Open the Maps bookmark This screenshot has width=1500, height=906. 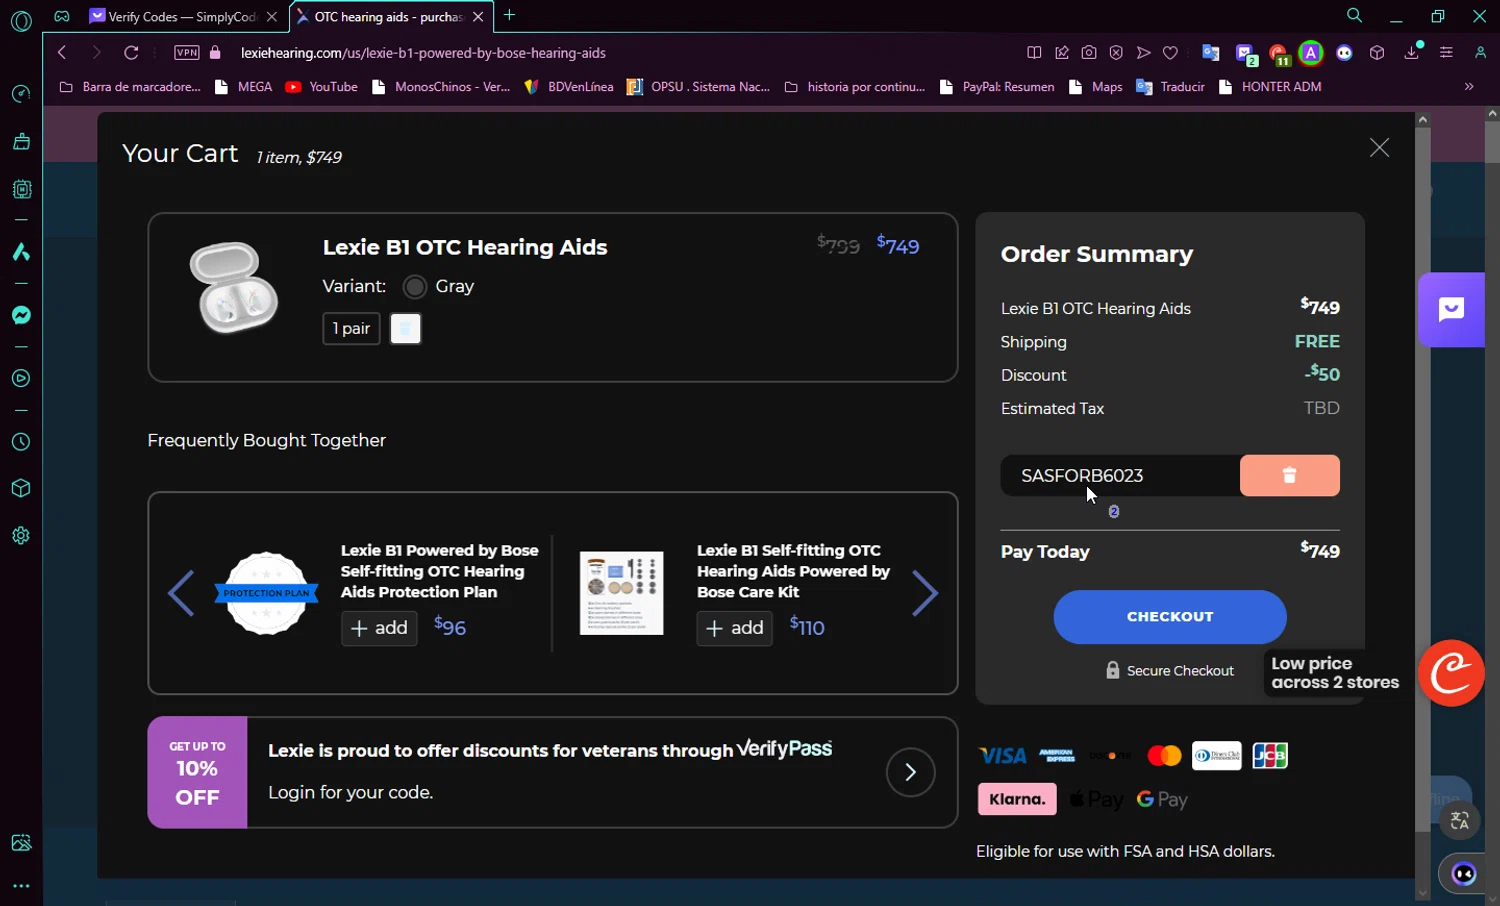[1096, 87]
